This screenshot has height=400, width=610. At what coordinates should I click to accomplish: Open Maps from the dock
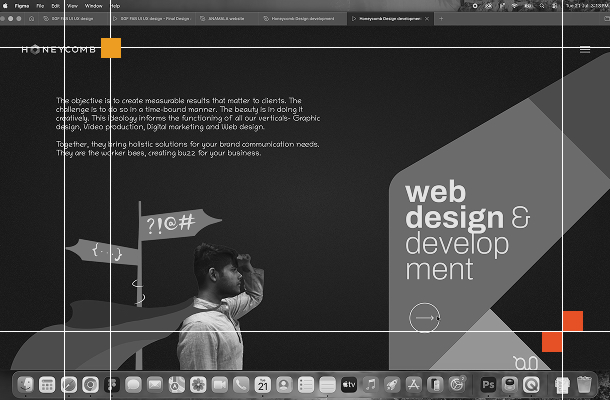pyautogui.click(x=176, y=385)
